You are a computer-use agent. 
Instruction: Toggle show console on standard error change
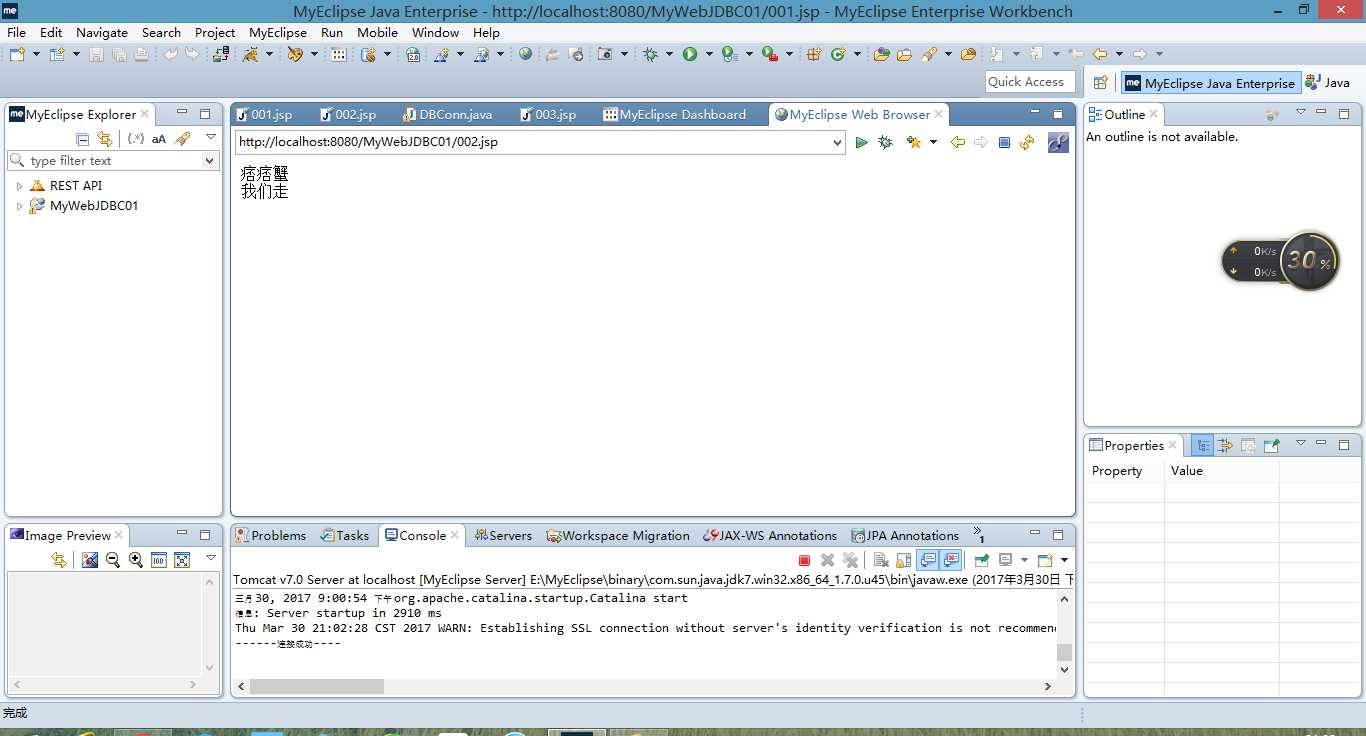[x=951, y=560]
